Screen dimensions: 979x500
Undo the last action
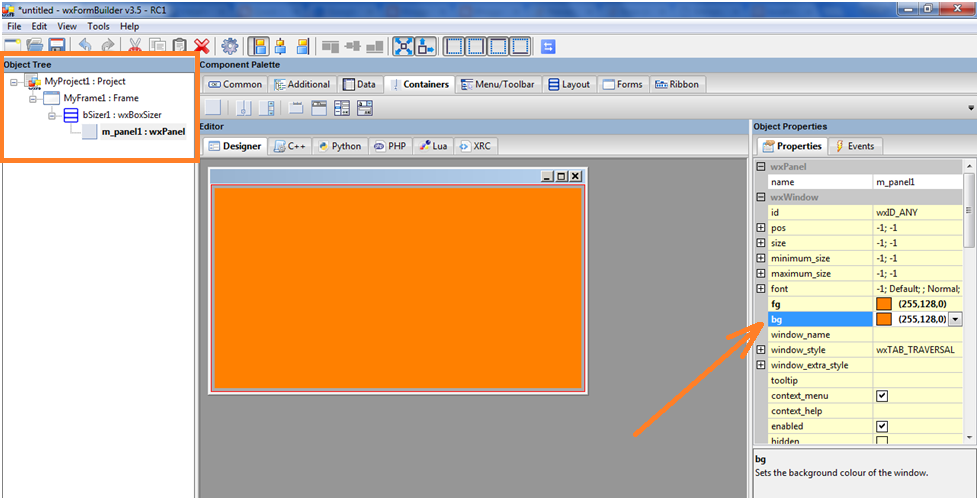(86, 46)
